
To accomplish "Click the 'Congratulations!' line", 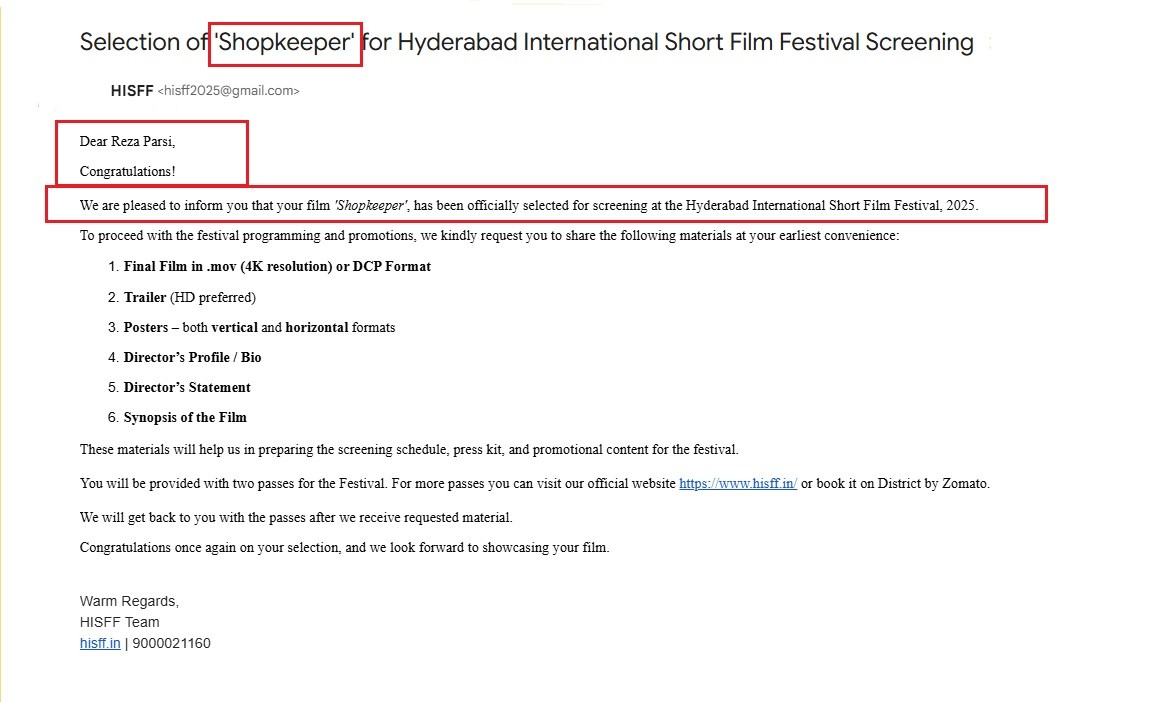I will (127, 172).
